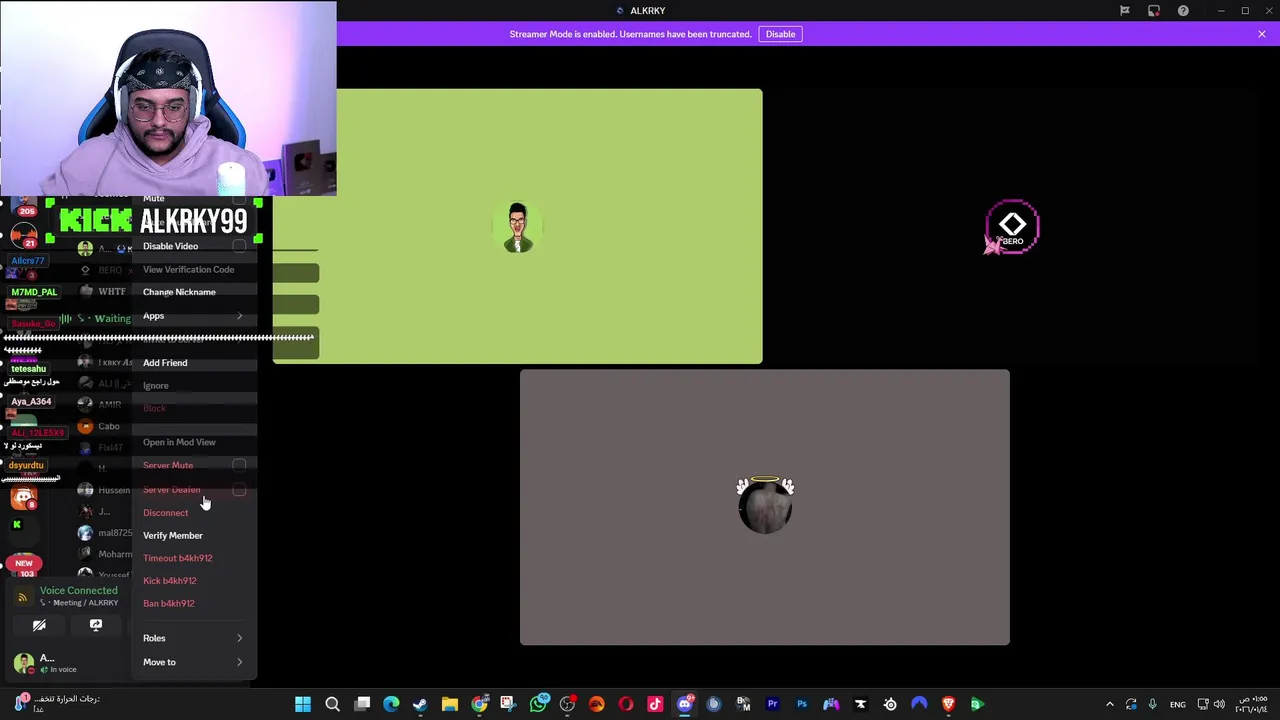Open the orange Discord server icon with badge 8

click(x=24, y=497)
